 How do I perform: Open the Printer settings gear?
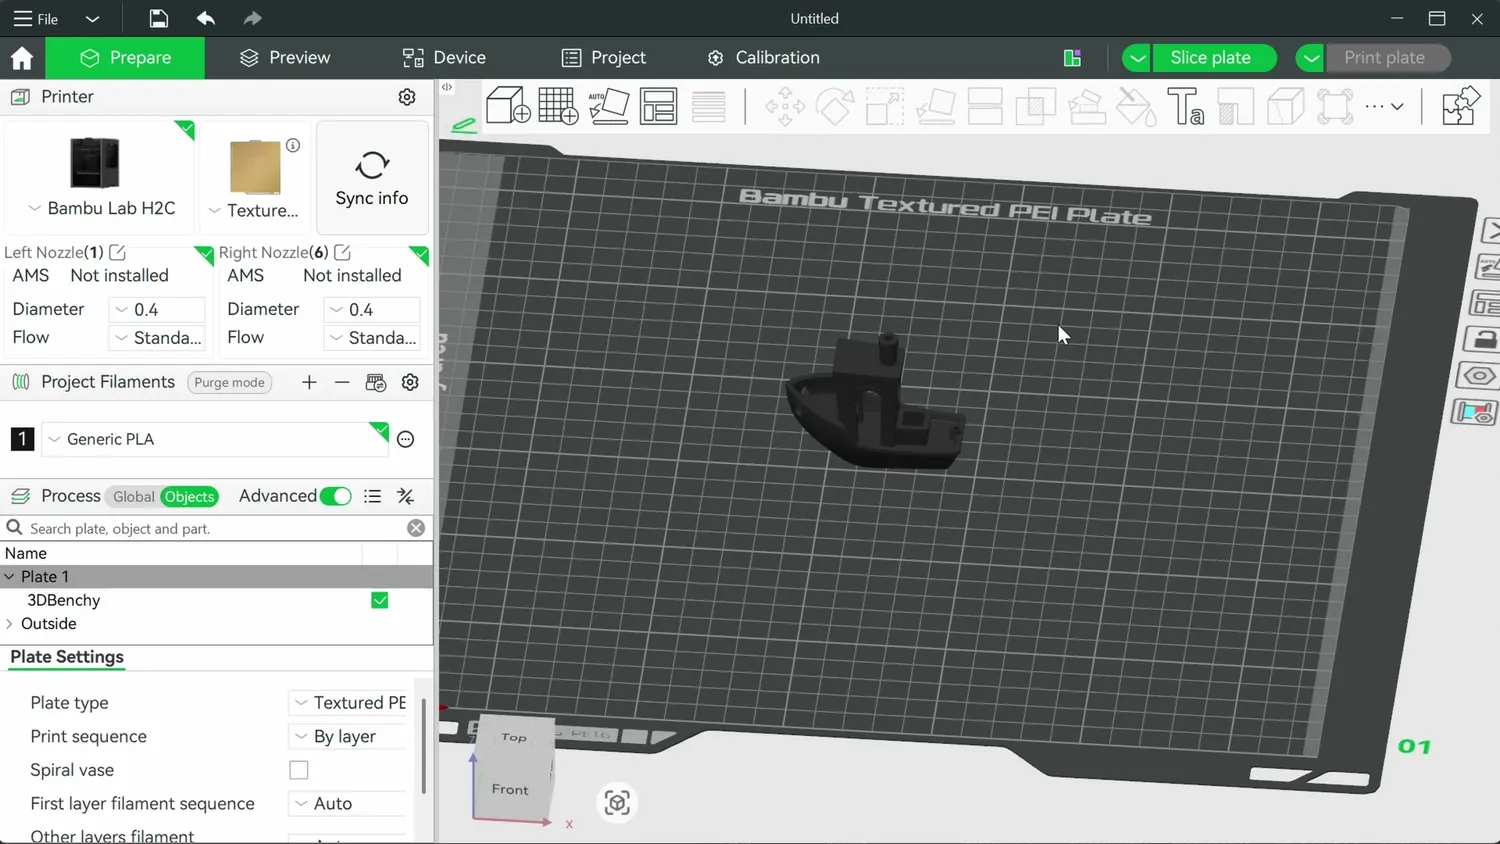(407, 97)
